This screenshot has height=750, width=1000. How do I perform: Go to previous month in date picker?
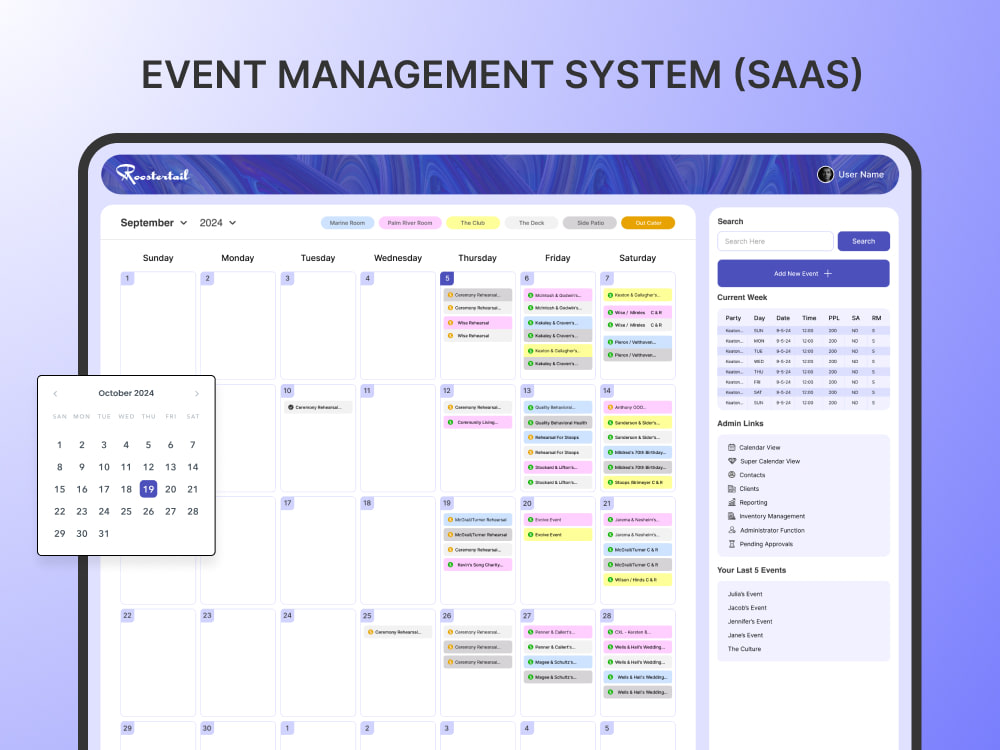[55, 393]
